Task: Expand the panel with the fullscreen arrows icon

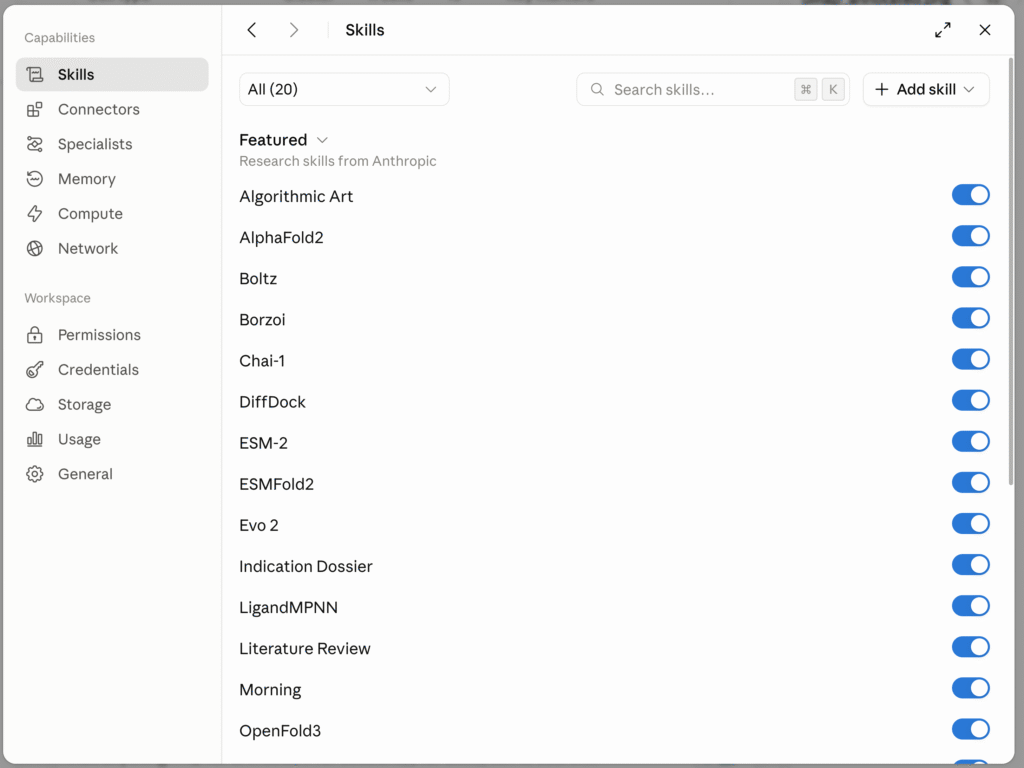Action: coord(942,30)
